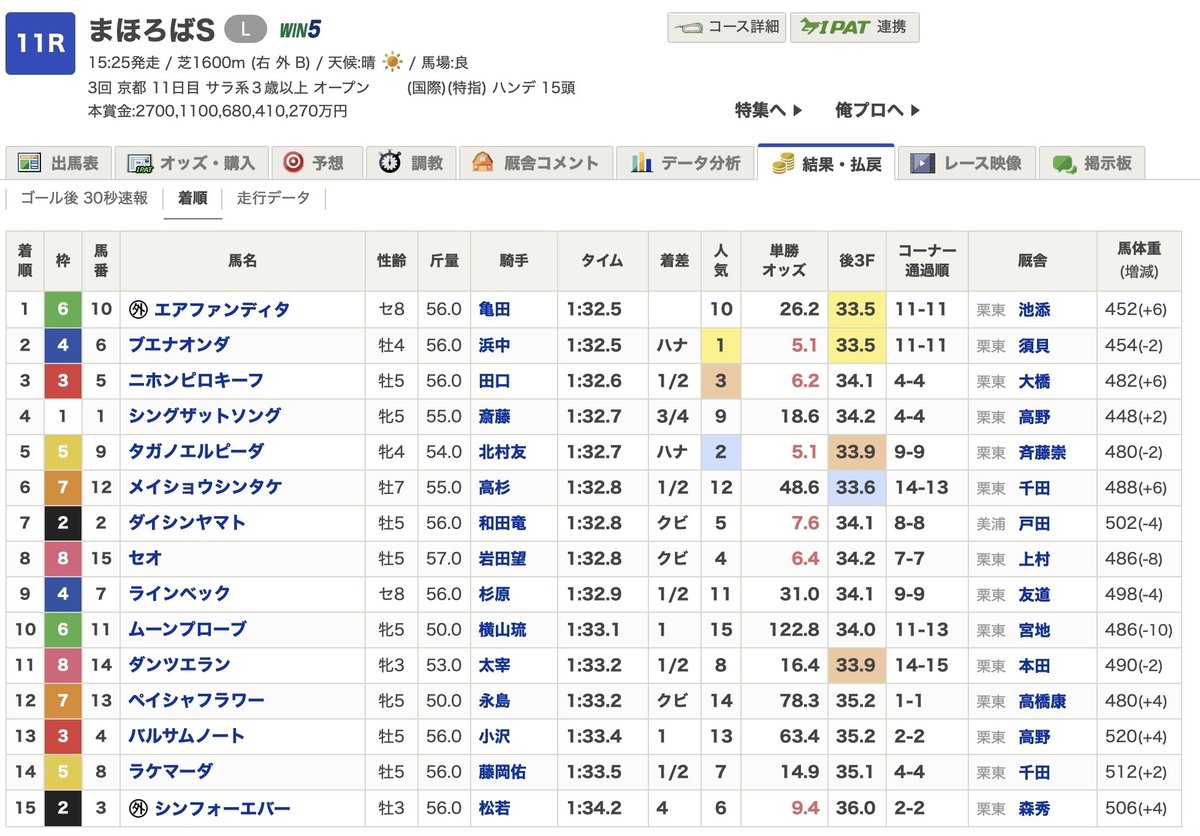Open the データ分析 tab
Viewport: 1200px width, 836px height.
(x=685, y=163)
